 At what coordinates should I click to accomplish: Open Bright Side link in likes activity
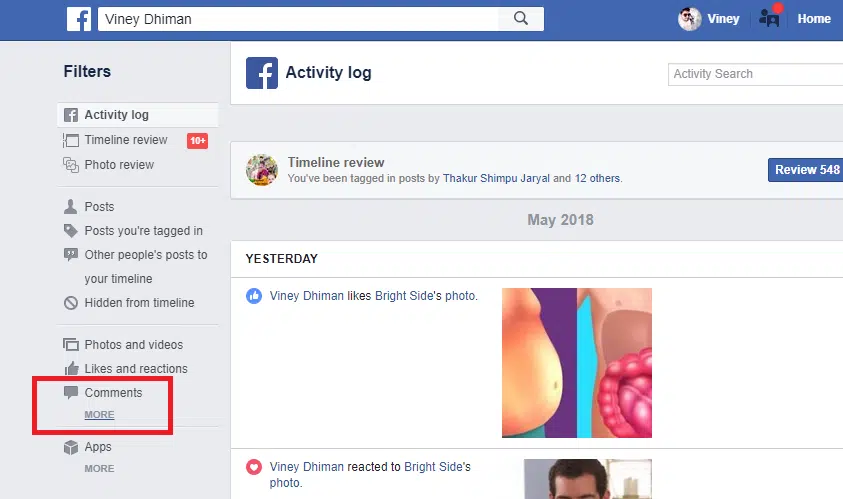[x=404, y=296]
